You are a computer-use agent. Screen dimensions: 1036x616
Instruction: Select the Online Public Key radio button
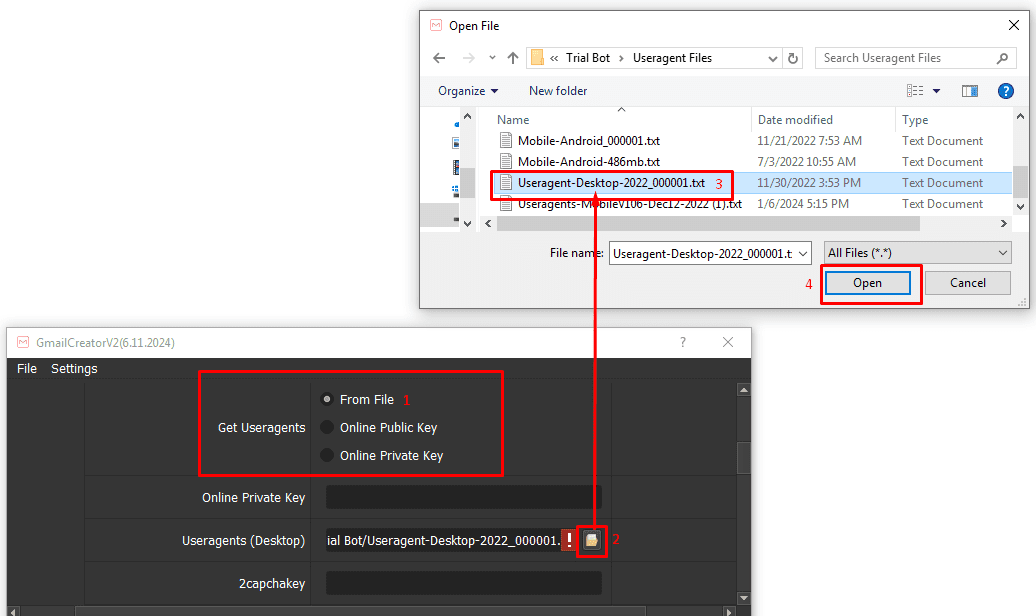coord(326,427)
